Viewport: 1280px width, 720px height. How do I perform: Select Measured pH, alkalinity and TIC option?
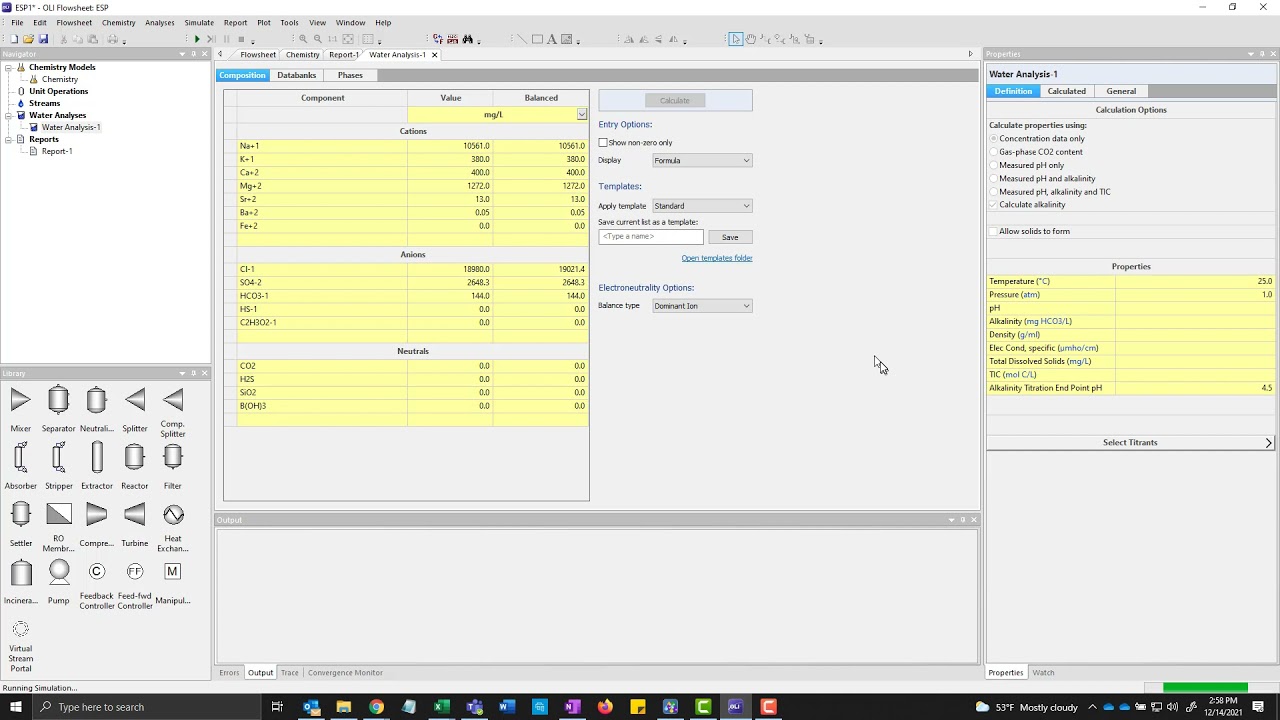point(993,192)
